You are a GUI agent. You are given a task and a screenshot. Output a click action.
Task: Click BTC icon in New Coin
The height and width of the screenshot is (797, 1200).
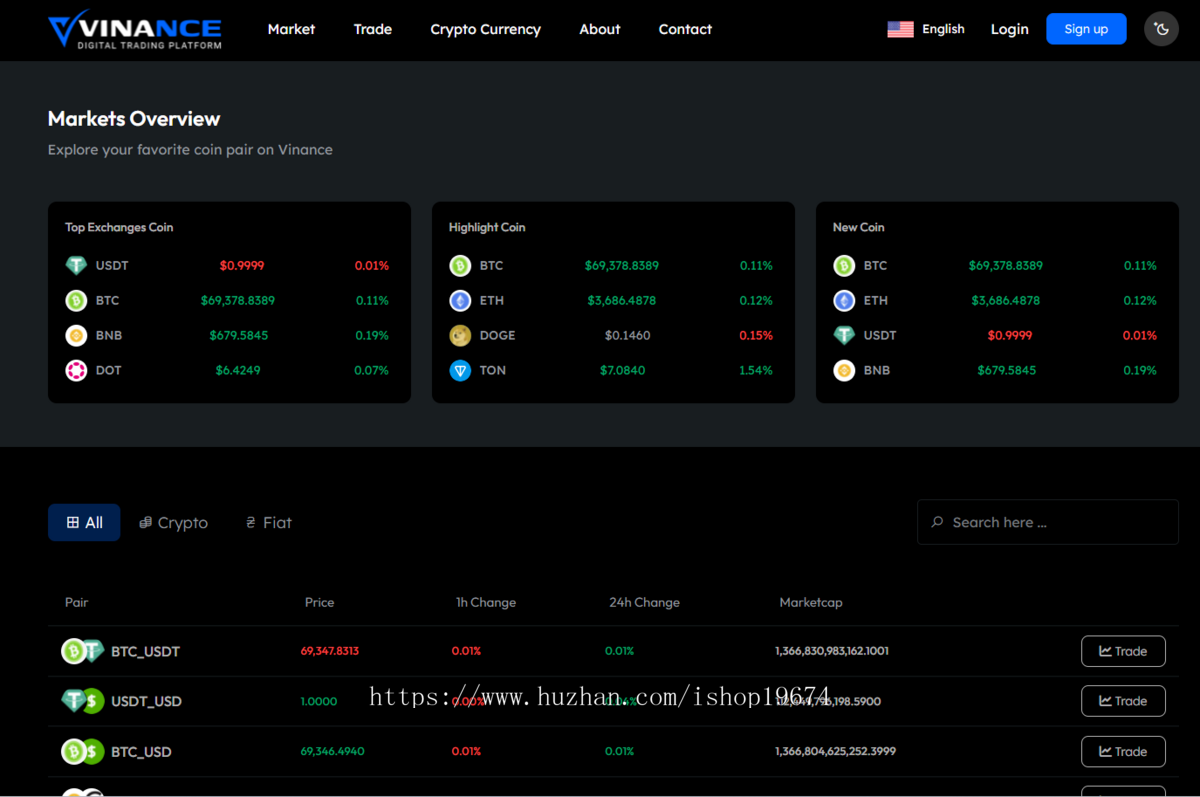click(844, 266)
